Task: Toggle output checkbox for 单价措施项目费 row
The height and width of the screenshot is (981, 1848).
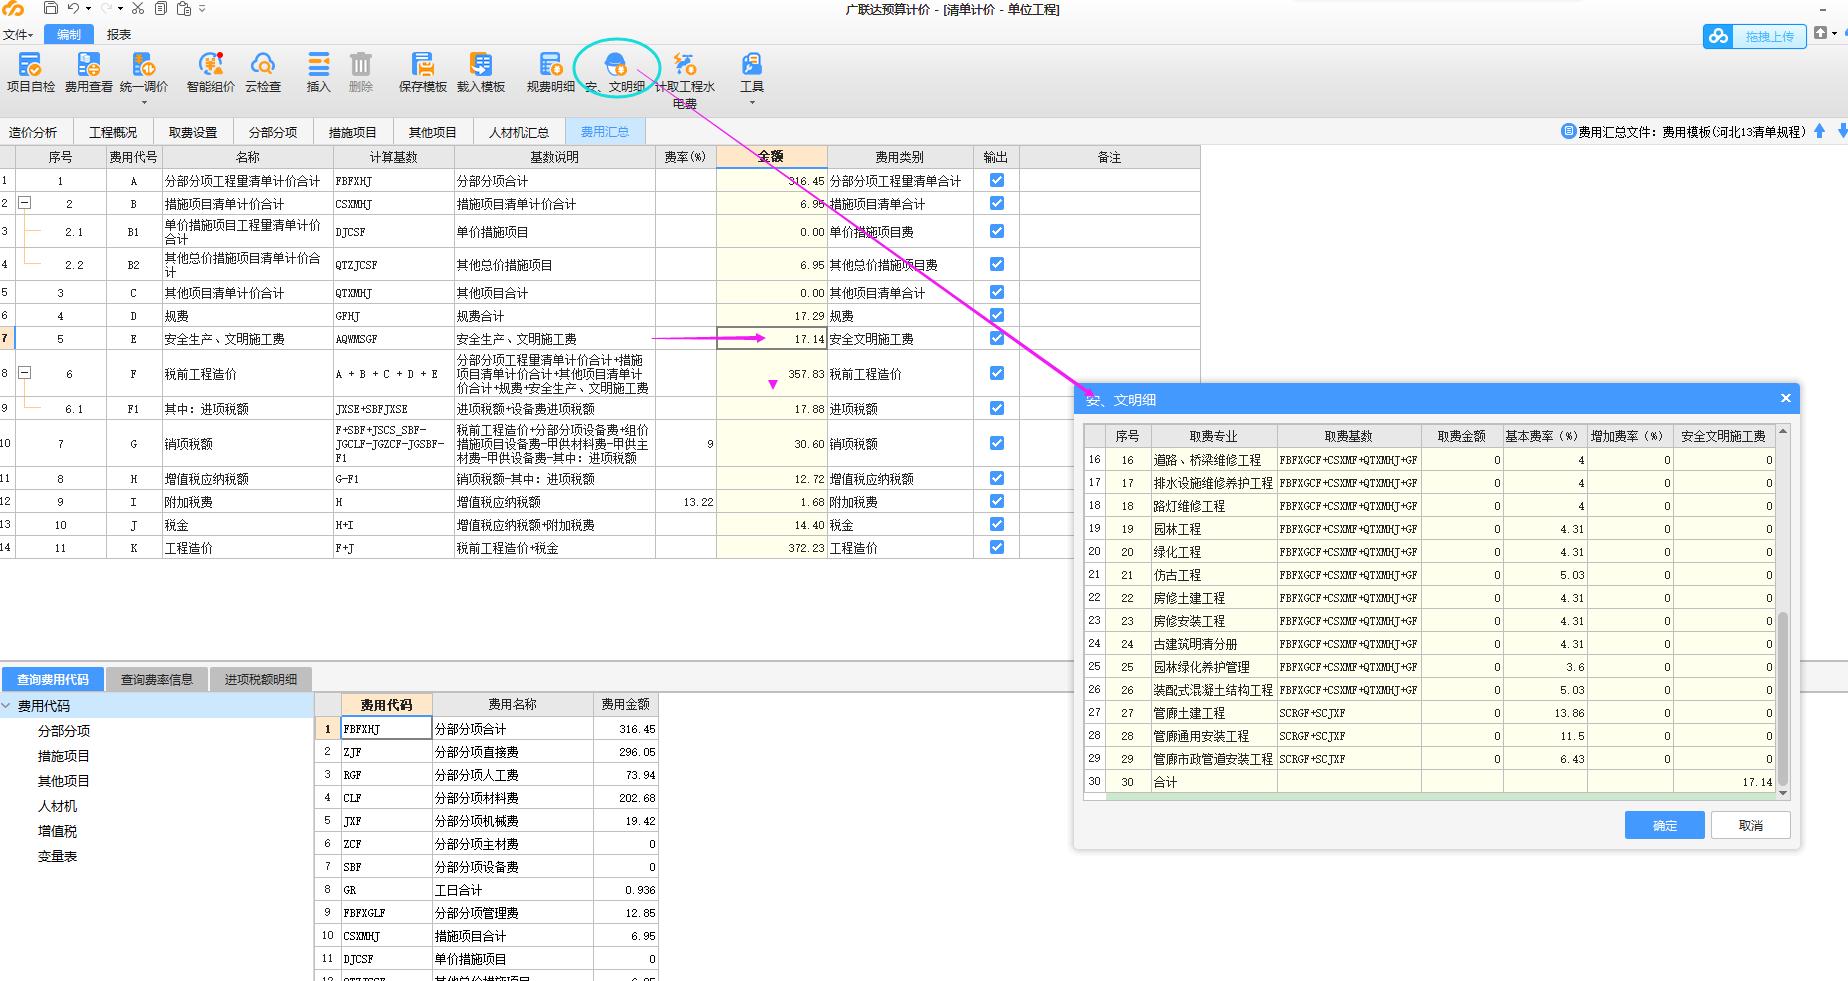Action: click(997, 231)
